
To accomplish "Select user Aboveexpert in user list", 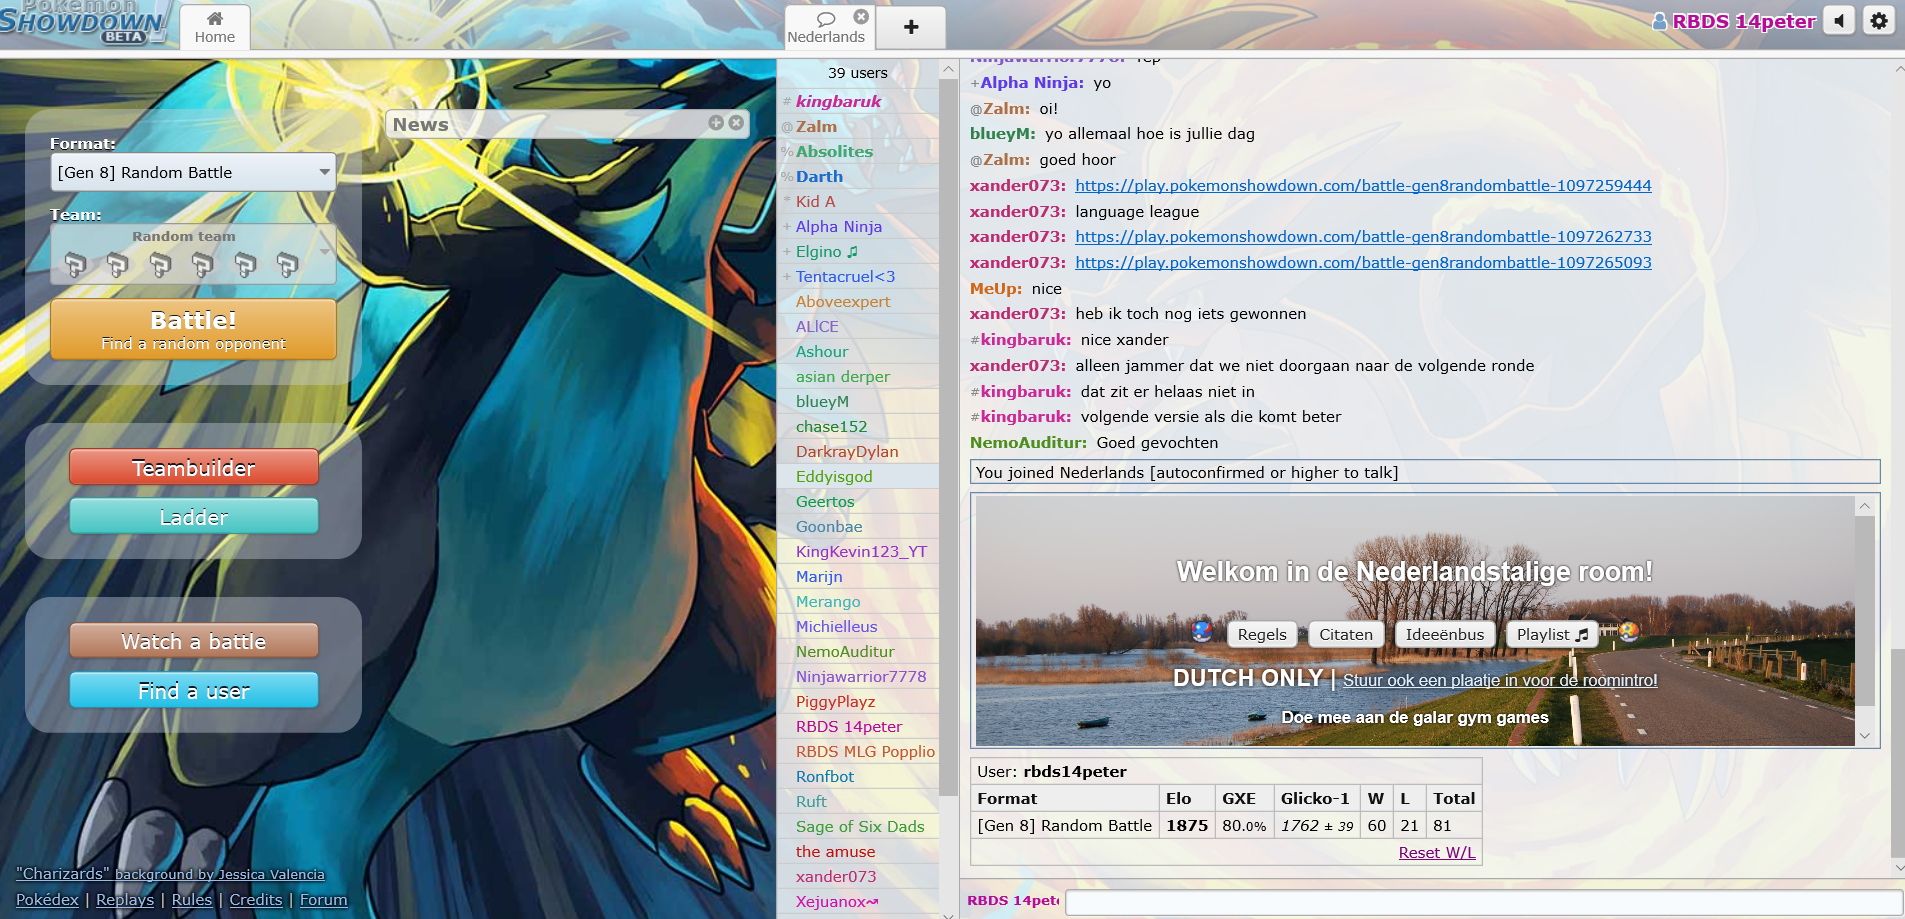I will pos(858,301).
